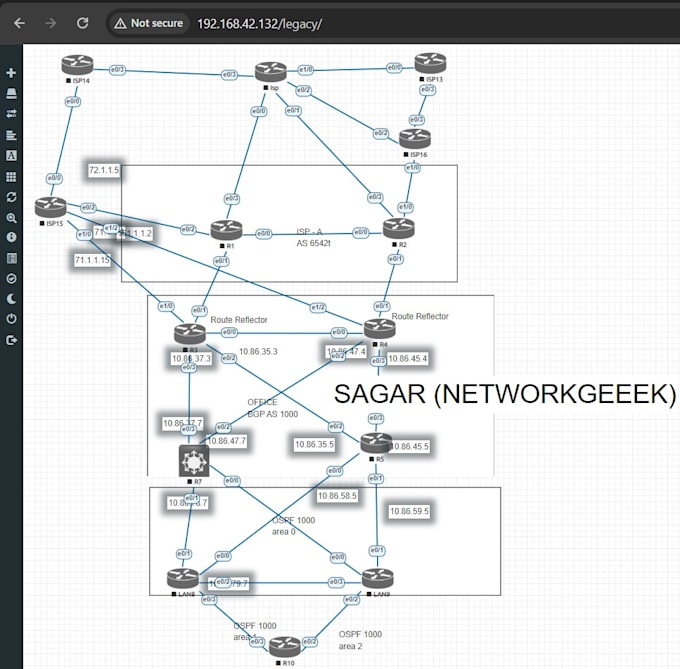Click the 10.86.35.3 label

coord(258,352)
